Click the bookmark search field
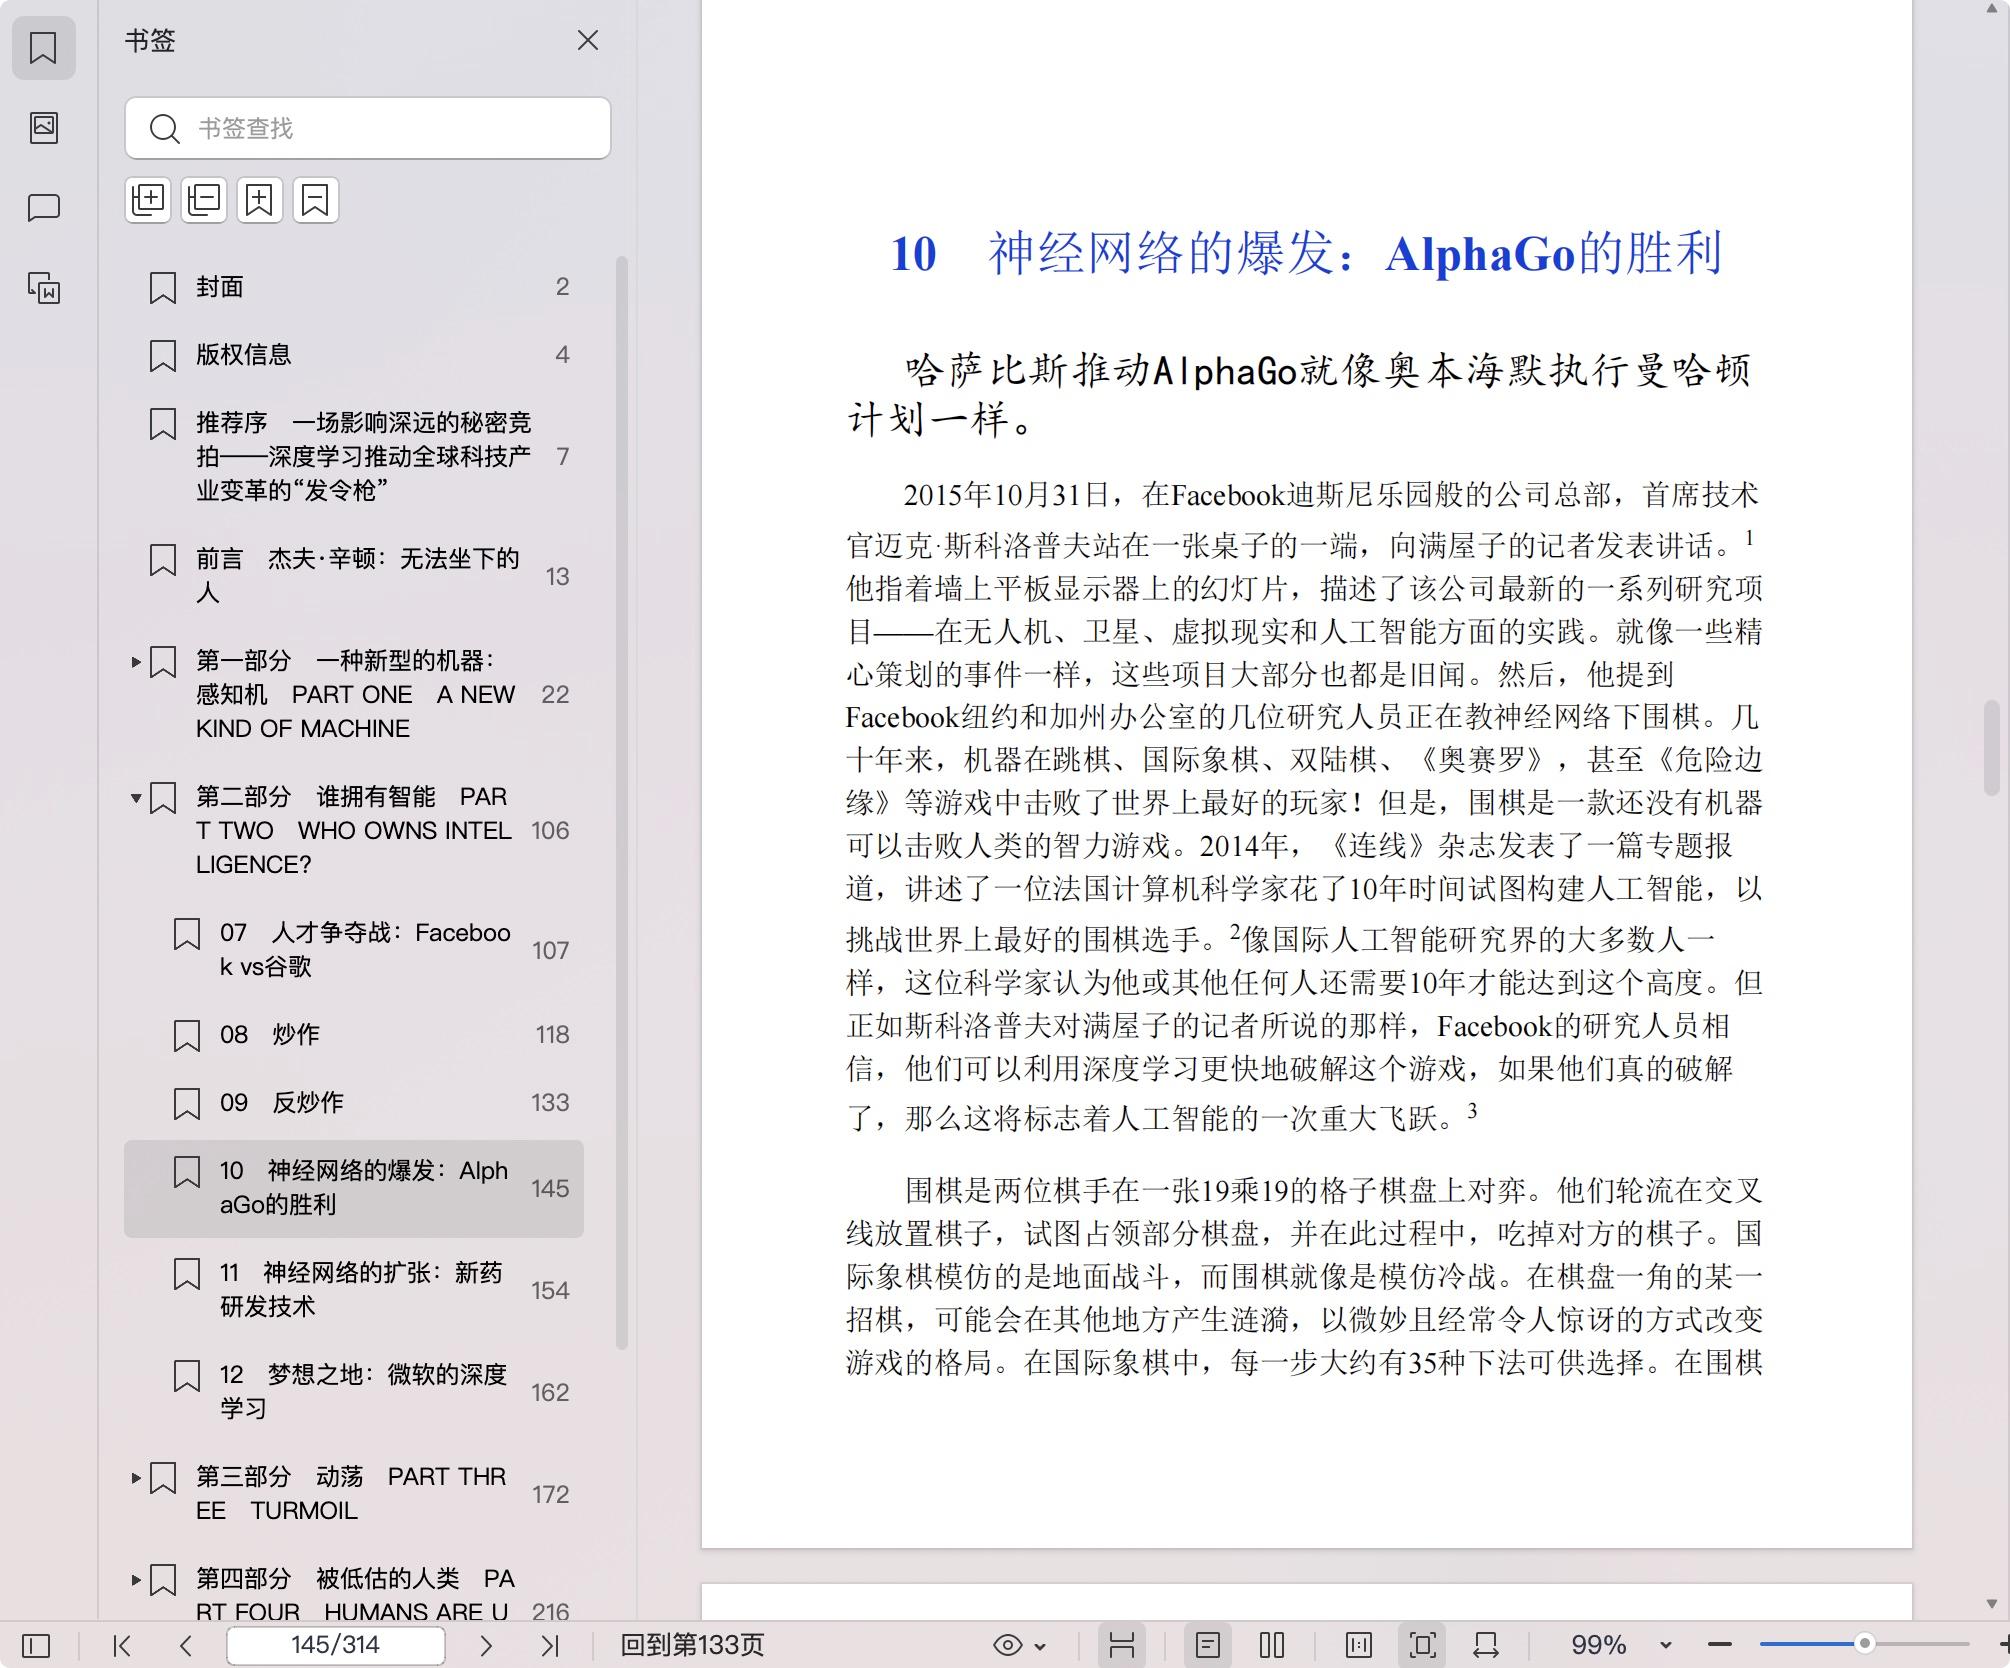The height and width of the screenshot is (1668, 2010). coord(368,128)
